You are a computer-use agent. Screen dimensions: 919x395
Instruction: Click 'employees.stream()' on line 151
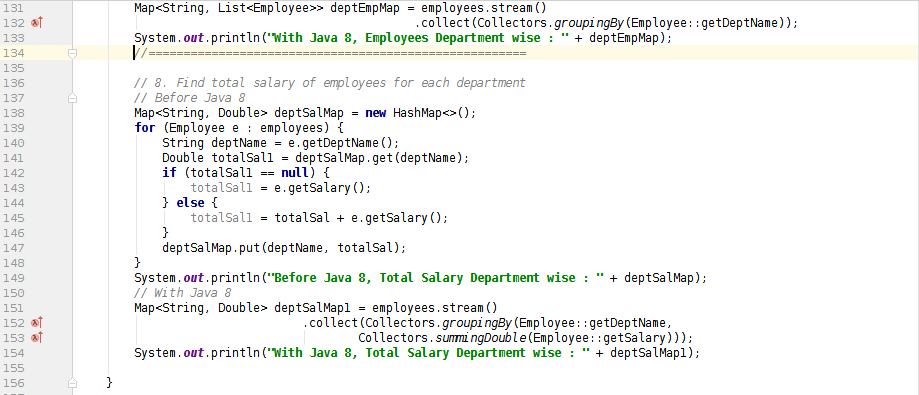[x=434, y=308]
